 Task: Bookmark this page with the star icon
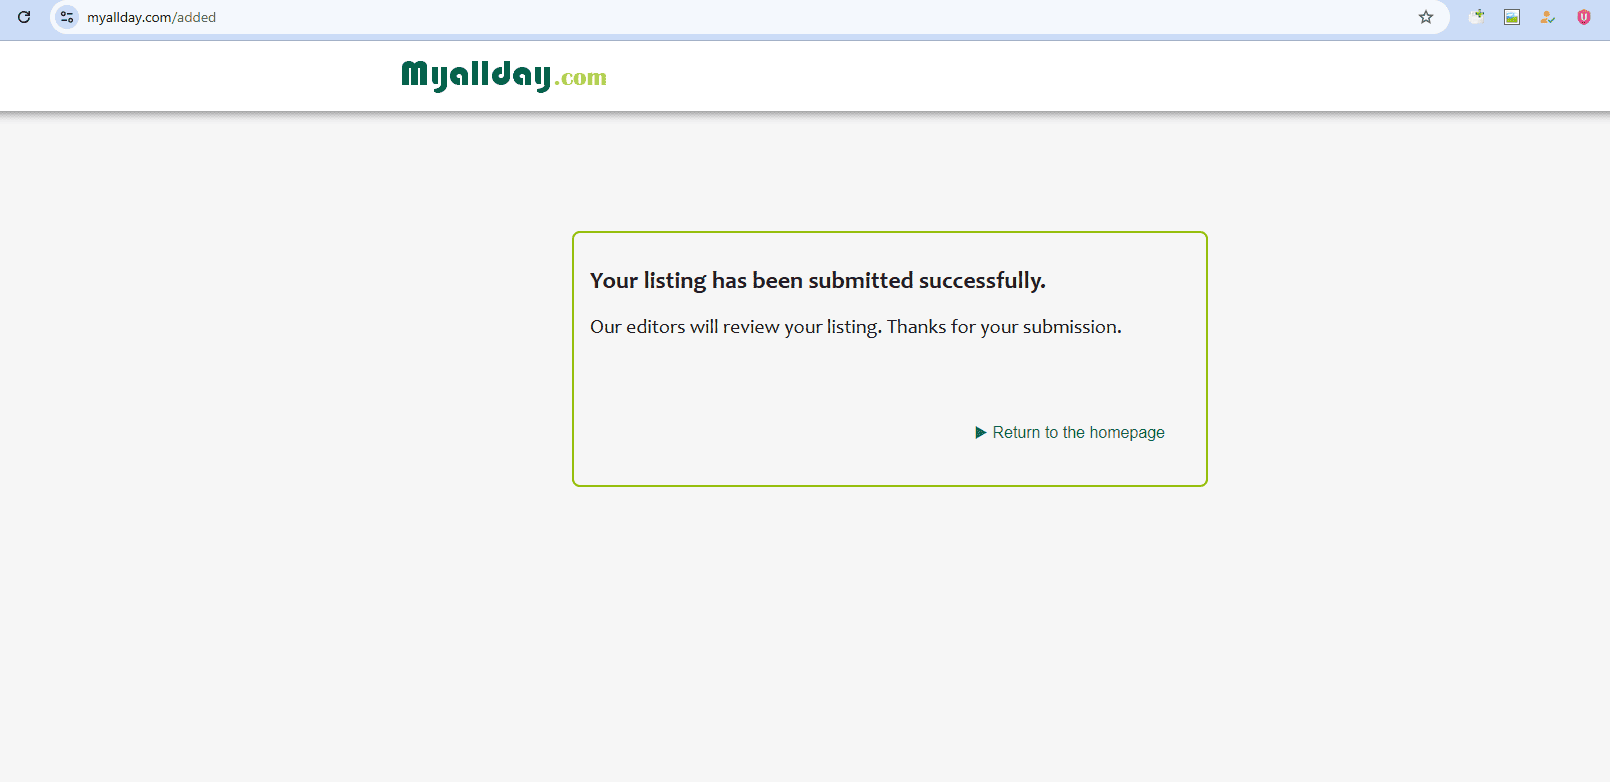(x=1426, y=17)
